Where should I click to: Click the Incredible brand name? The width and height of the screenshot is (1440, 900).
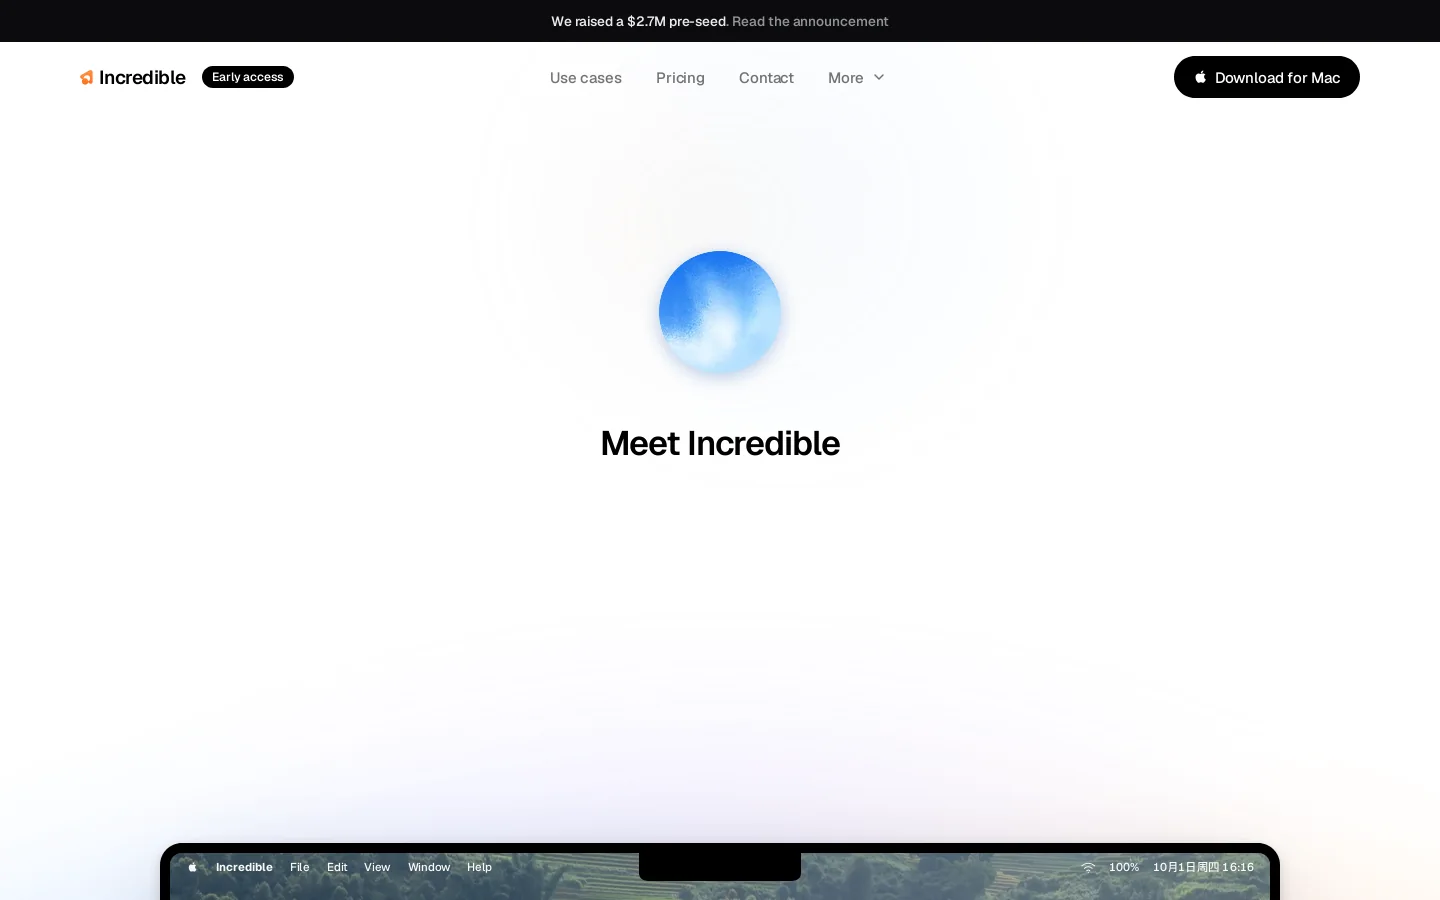point(142,78)
